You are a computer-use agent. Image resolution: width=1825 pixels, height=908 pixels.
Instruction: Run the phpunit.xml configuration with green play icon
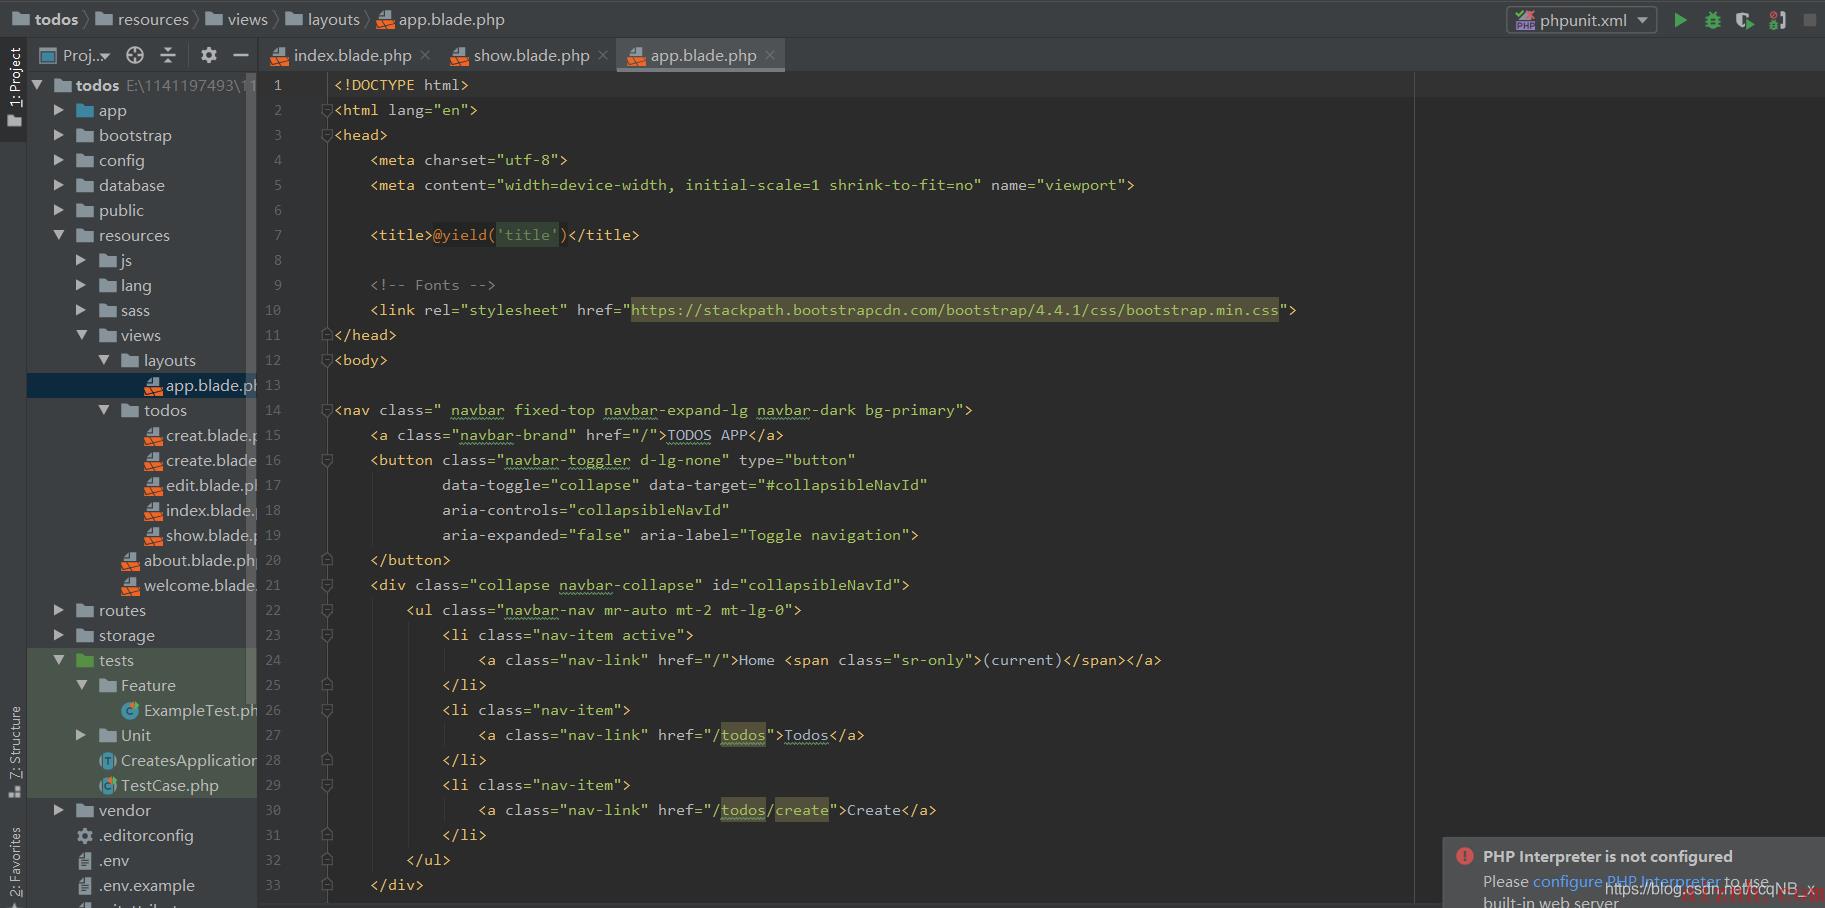pyautogui.click(x=1680, y=20)
